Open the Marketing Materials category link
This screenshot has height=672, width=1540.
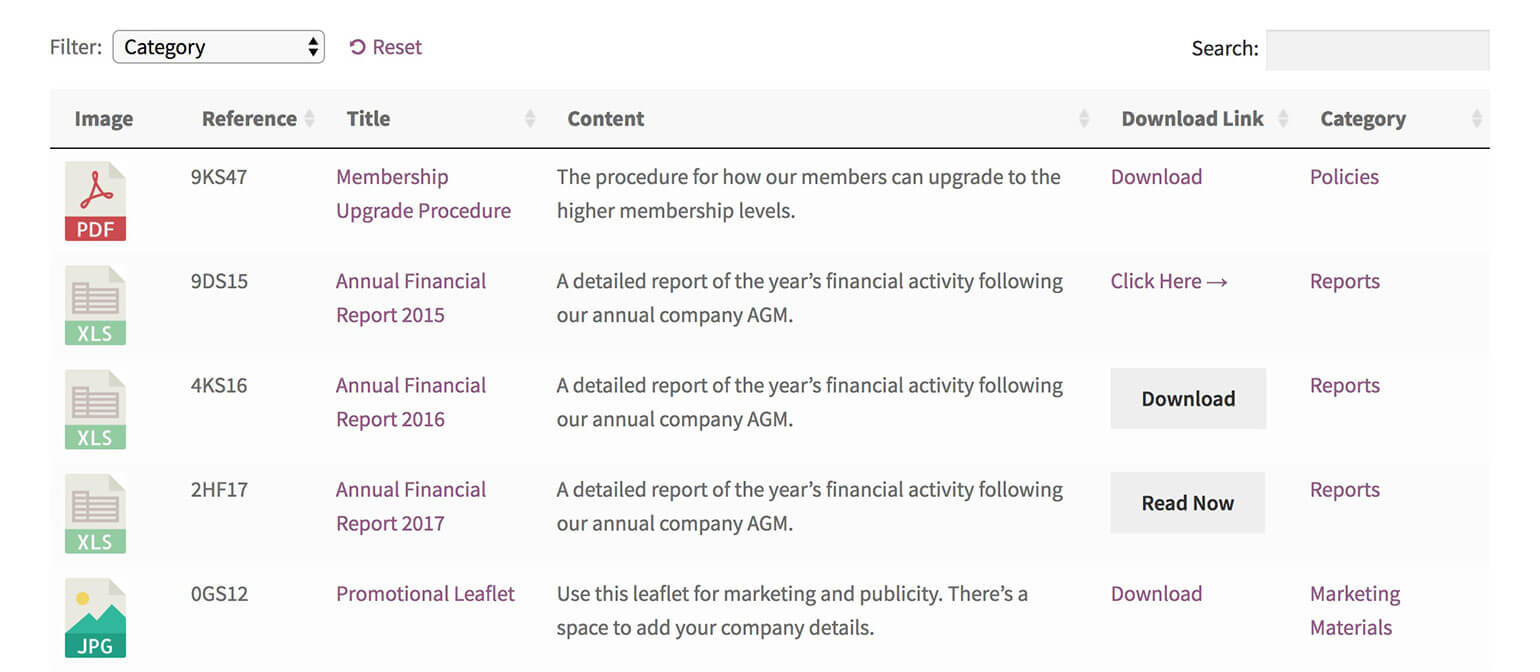(x=1355, y=611)
